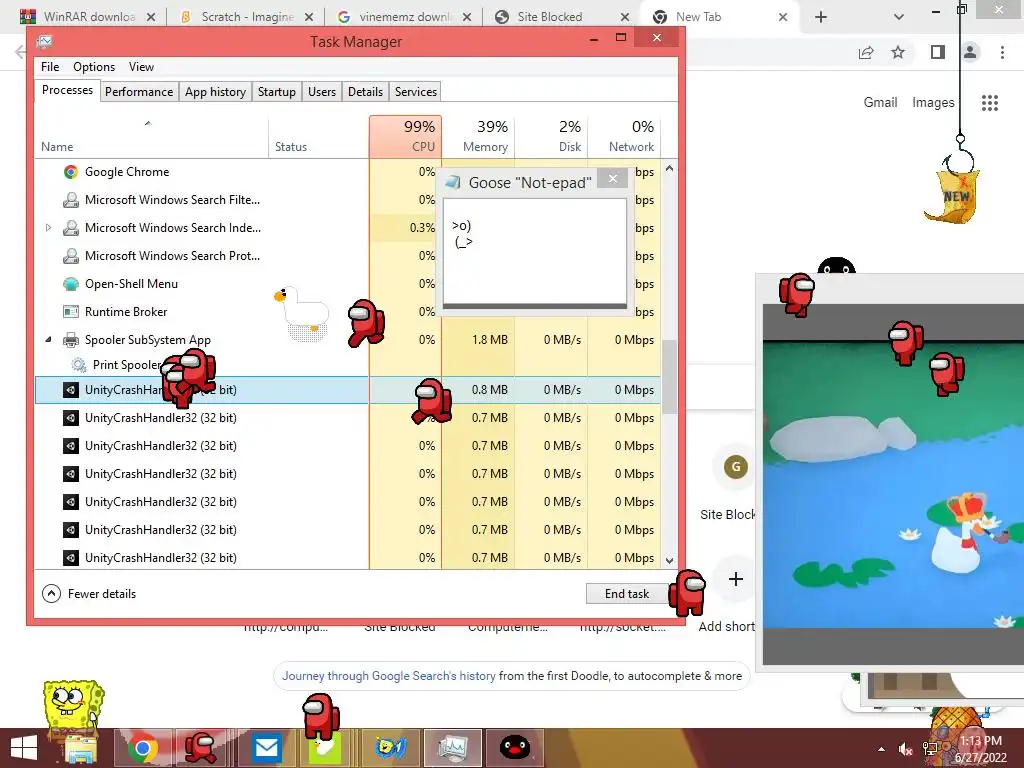Switch to the App history tab
Viewport: 1024px width, 768px height.
216,92
